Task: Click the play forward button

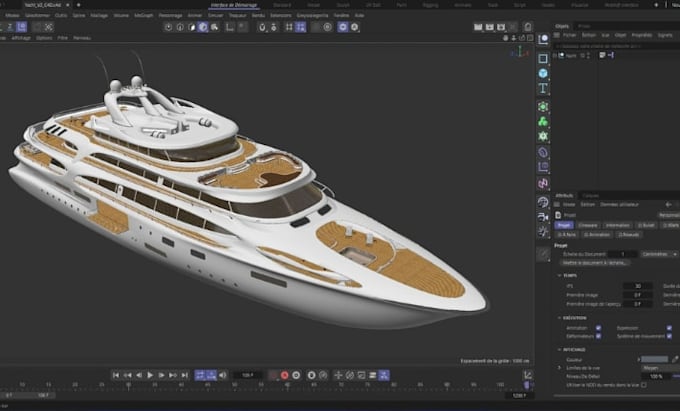Action: click(x=150, y=375)
